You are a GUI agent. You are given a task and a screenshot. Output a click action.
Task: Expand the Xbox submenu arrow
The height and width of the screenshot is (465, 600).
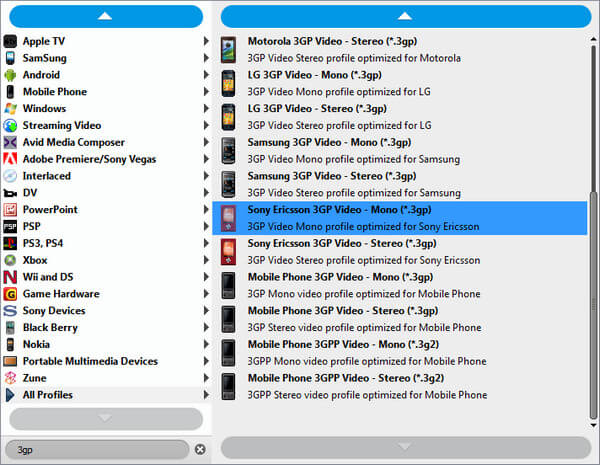coord(206,260)
